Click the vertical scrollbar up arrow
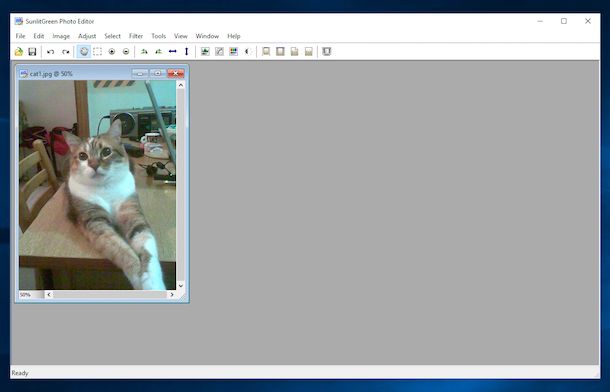610x392 pixels. click(x=181, y=85)
